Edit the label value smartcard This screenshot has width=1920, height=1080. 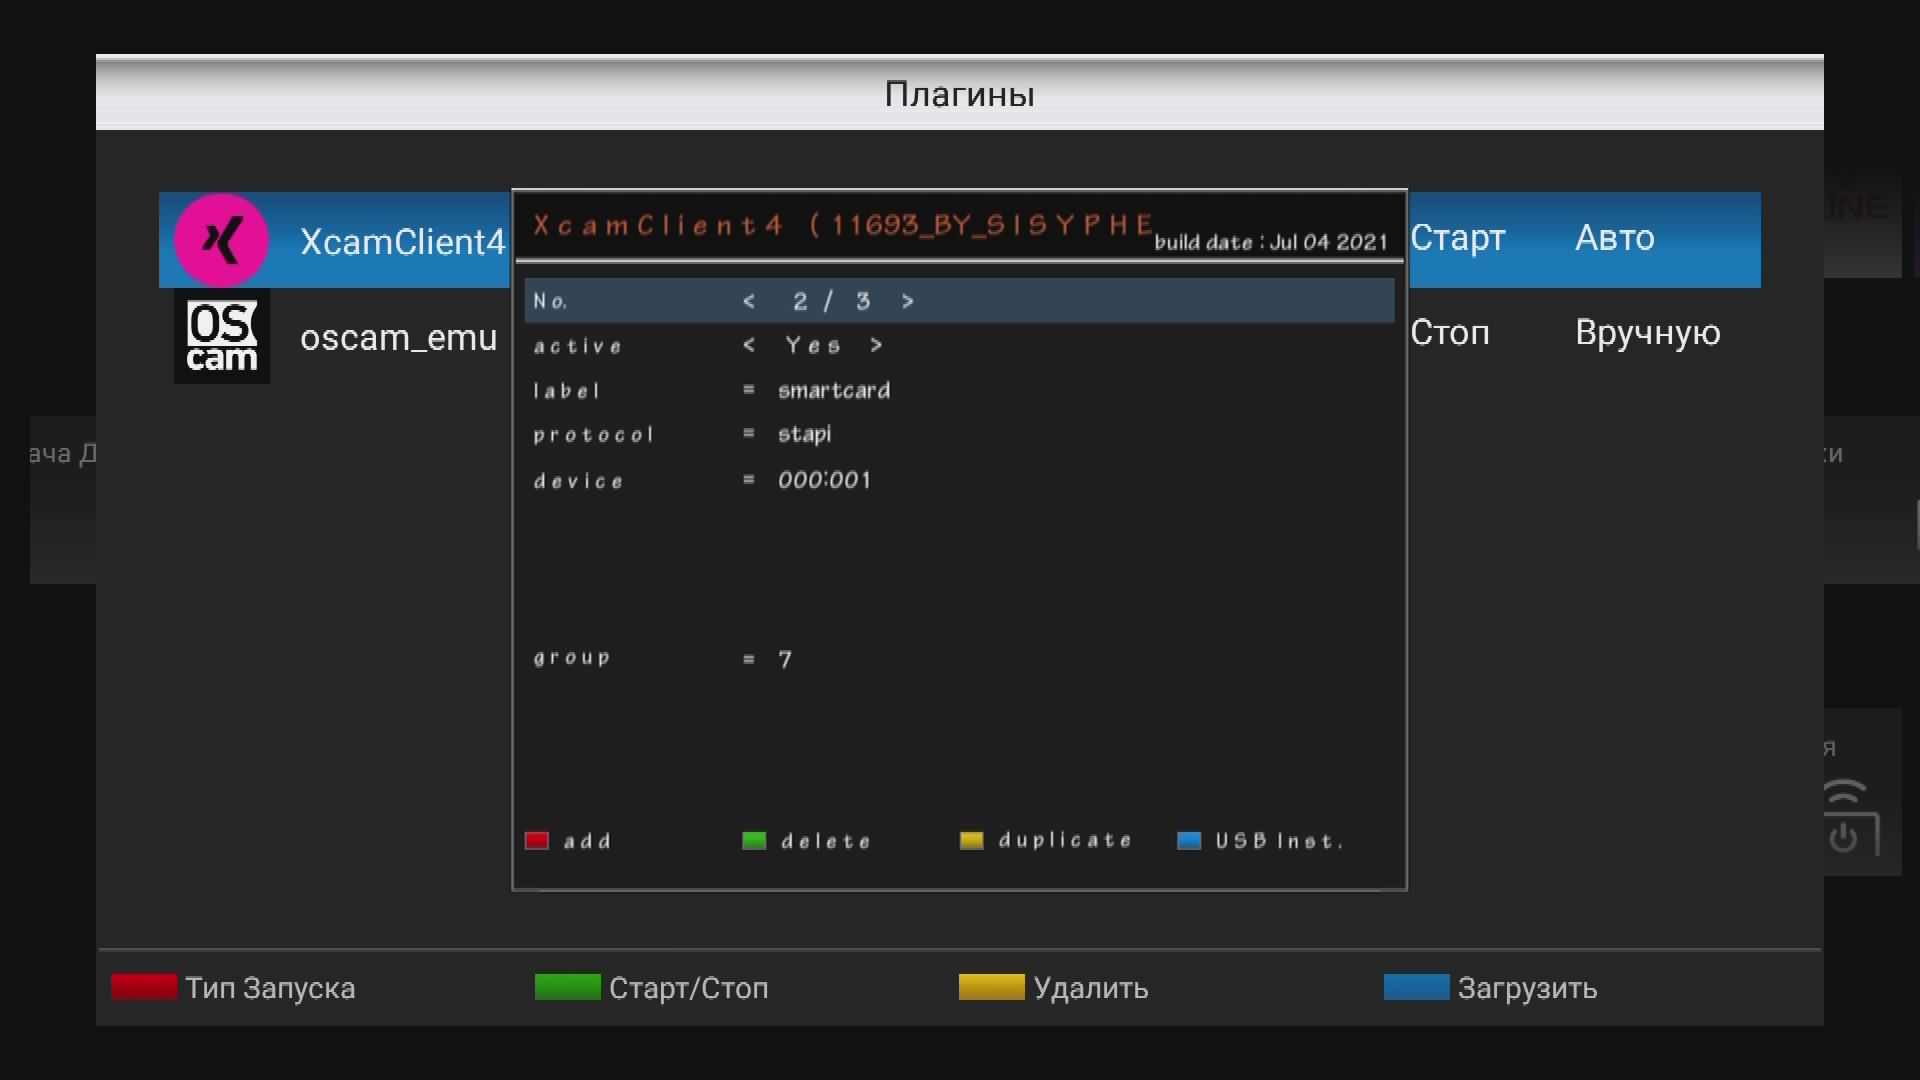coord(834,390)
